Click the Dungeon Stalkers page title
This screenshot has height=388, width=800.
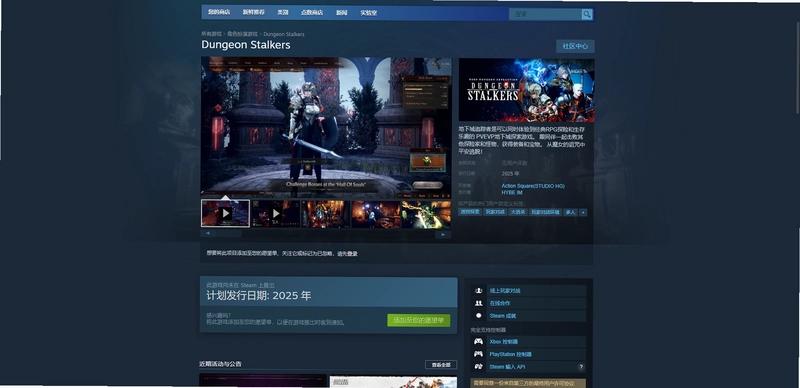[x=245, y=45]
